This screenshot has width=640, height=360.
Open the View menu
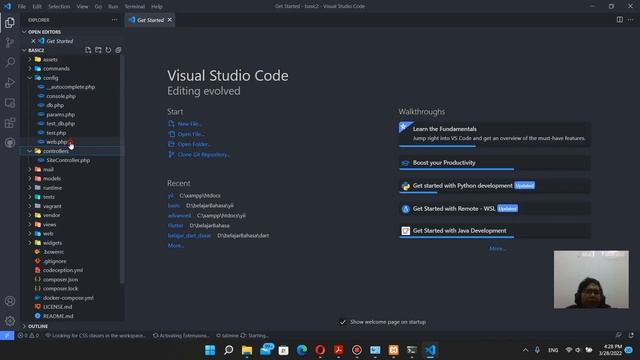click(x=82, y=6)
